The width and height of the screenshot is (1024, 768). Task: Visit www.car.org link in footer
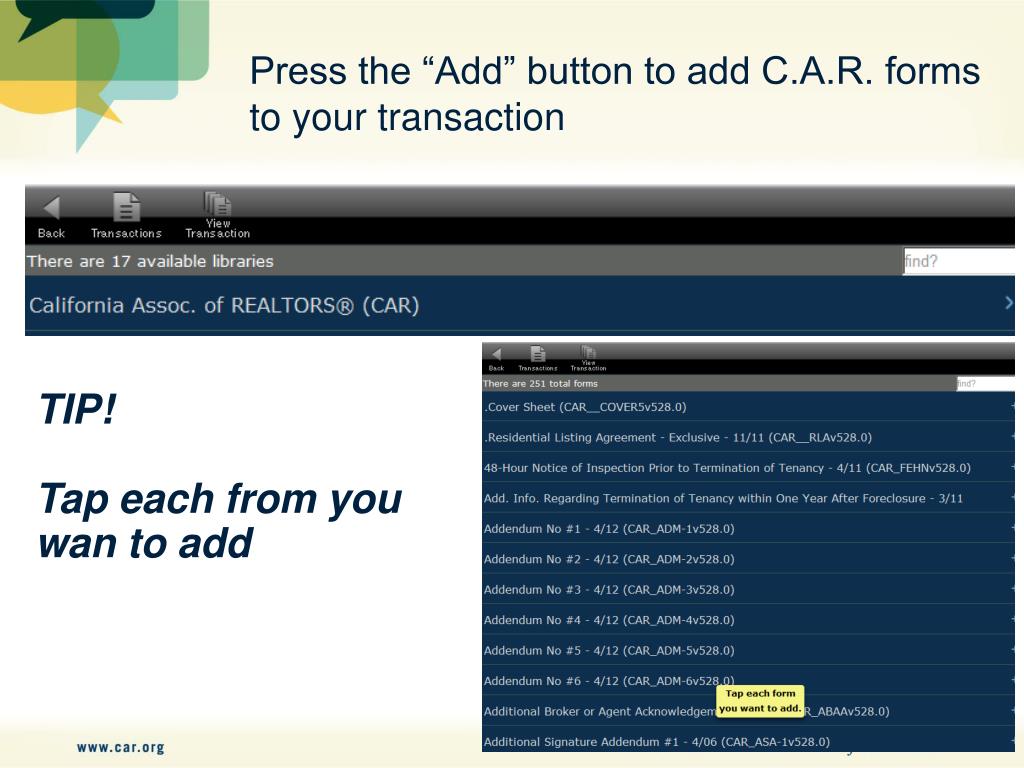click(x=121, y=747)
